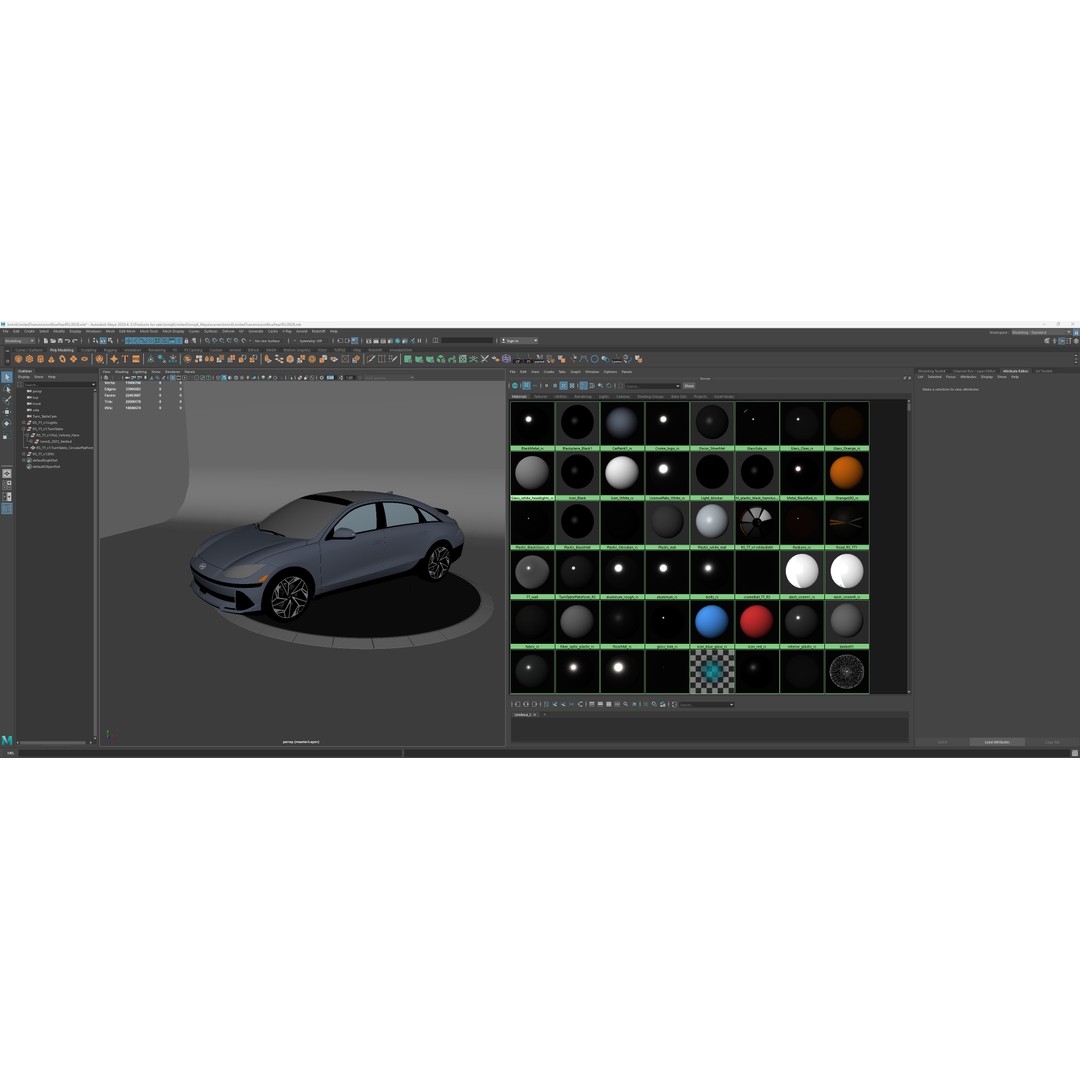
Task: Select the Poly Modeling shelf tab
Action: click(61, 350)
